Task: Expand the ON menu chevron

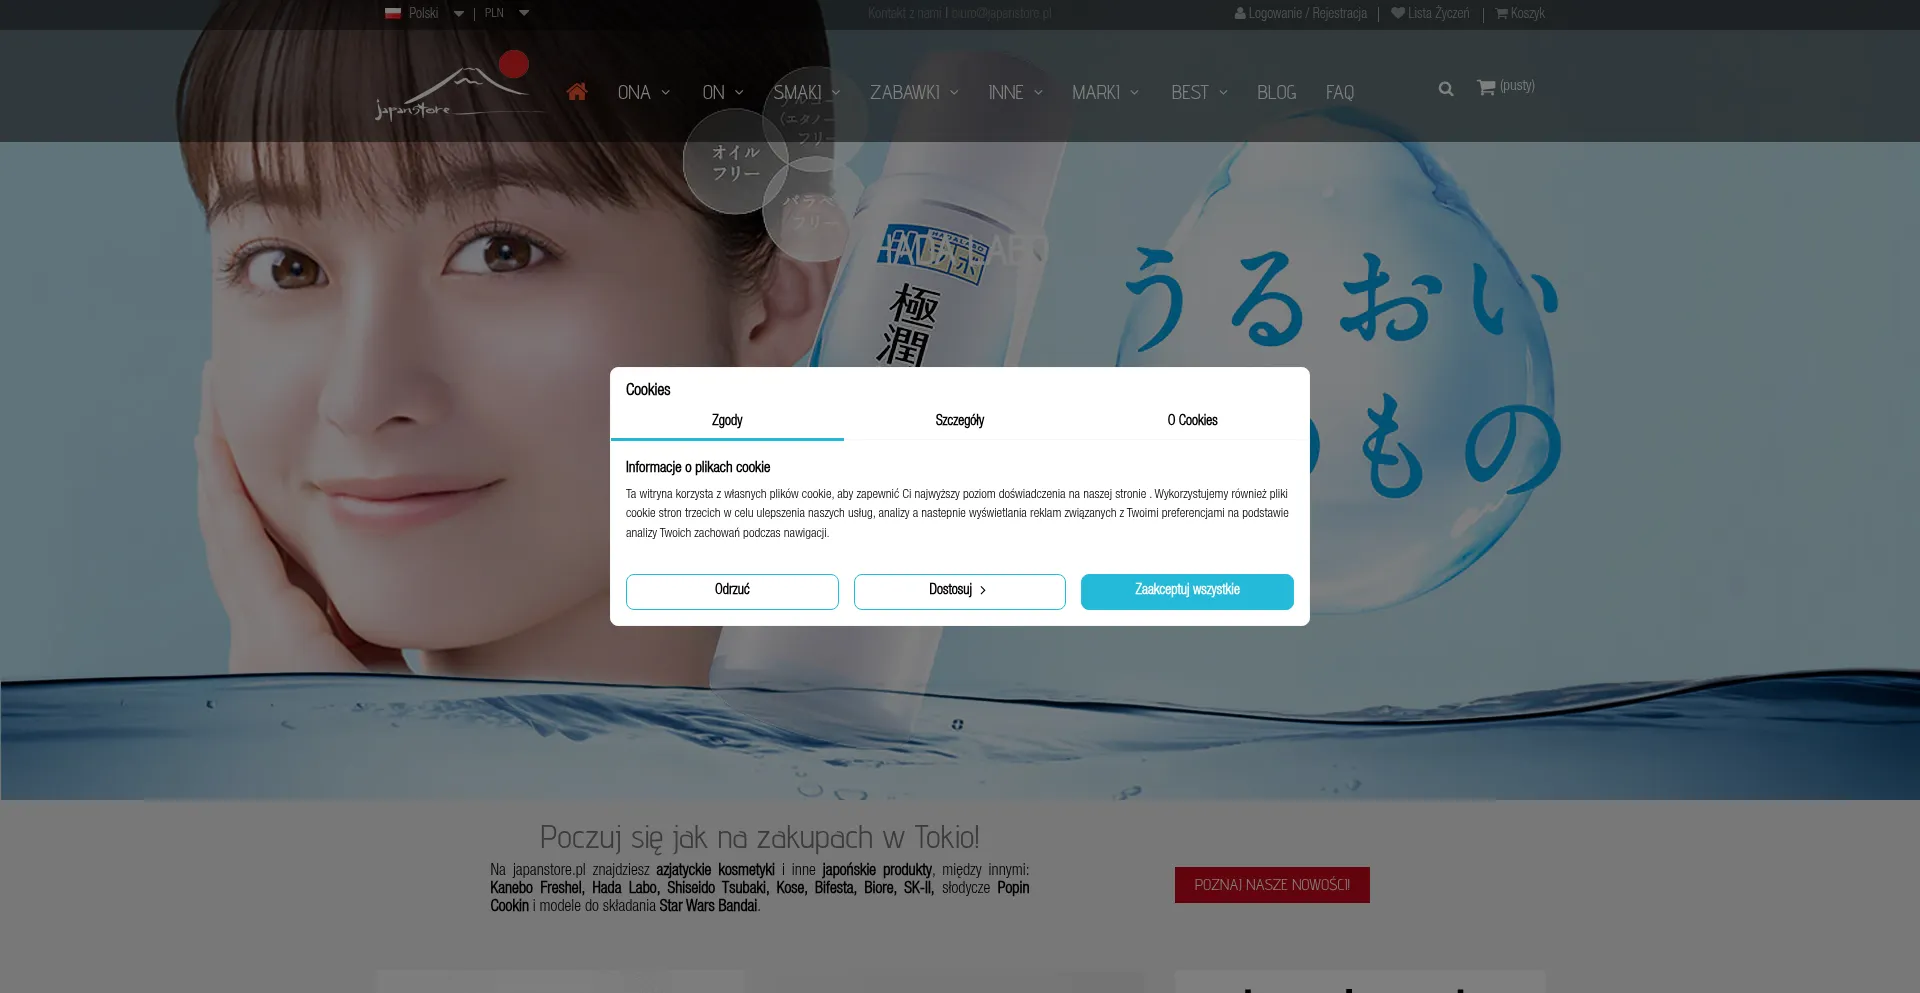Action: (x=739, y=92)
